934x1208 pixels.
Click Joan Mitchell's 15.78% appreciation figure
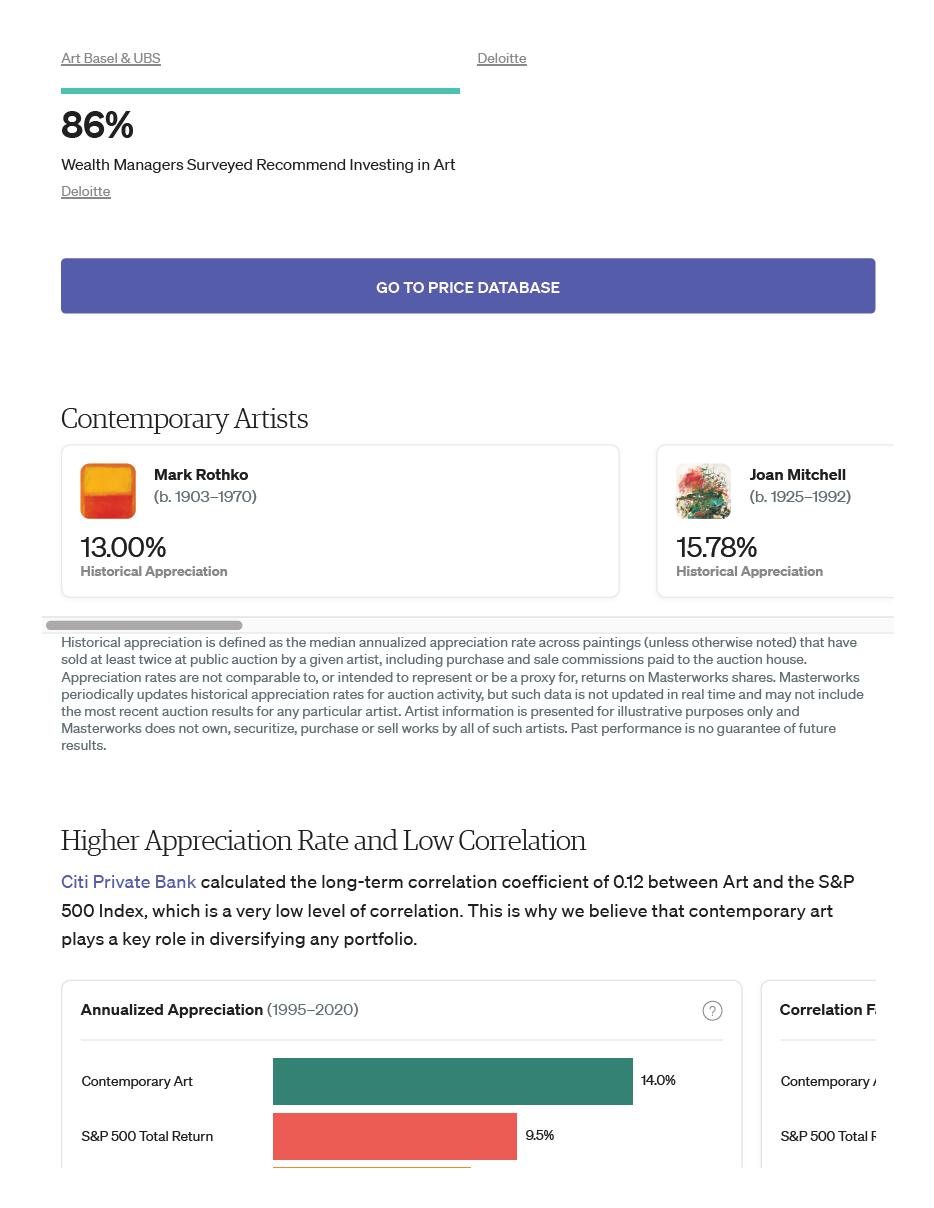coord(717,547)
